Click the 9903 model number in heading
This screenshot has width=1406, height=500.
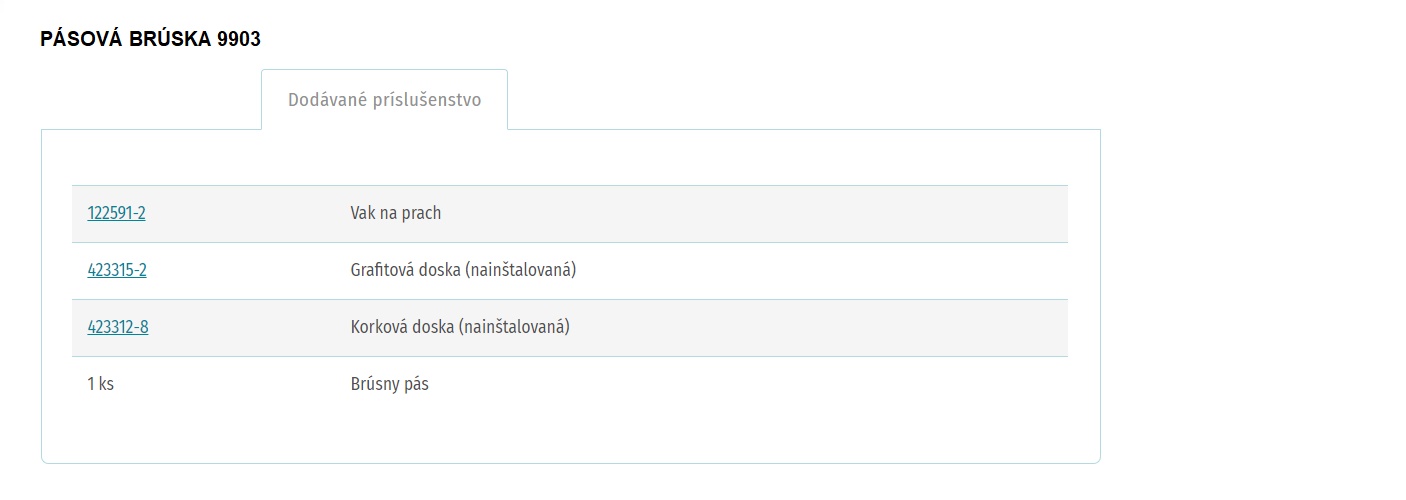point(239,39)
